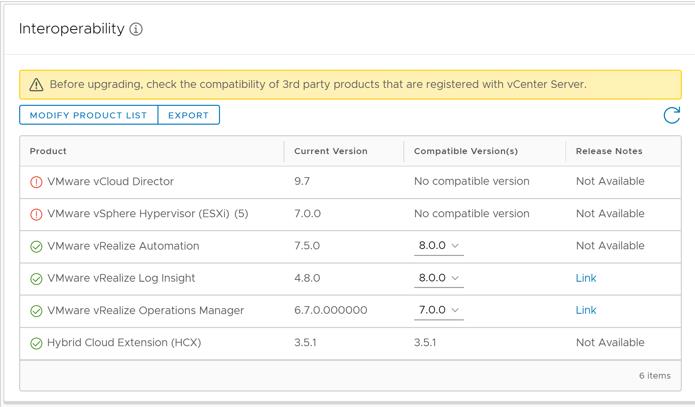Export the interoperability product list
This screenshot has width=695, height=407.
click(x=188, y=115)
